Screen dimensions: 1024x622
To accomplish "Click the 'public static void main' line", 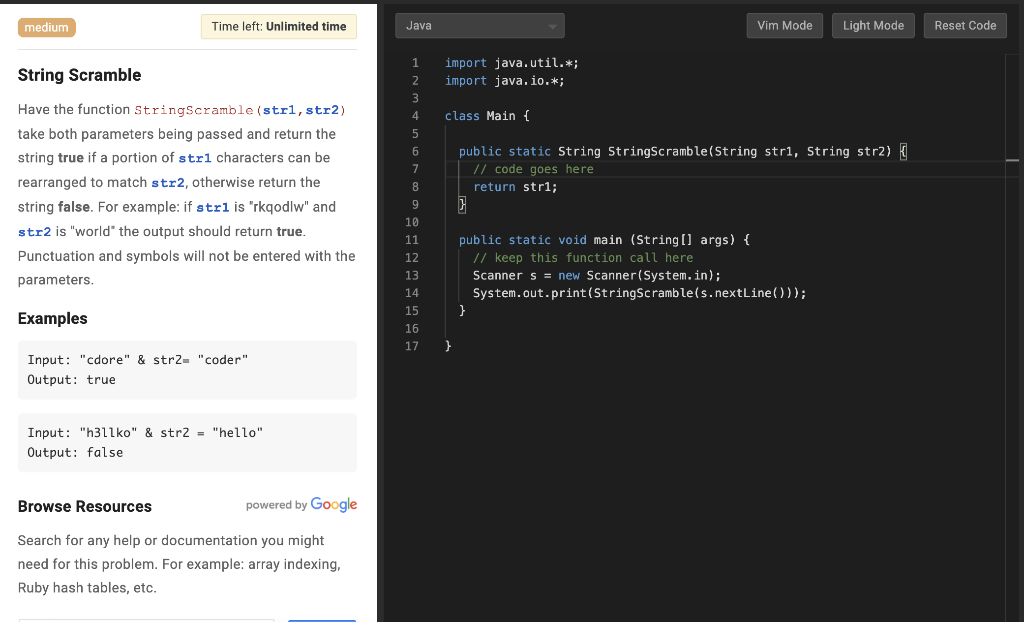I will 603,240.
